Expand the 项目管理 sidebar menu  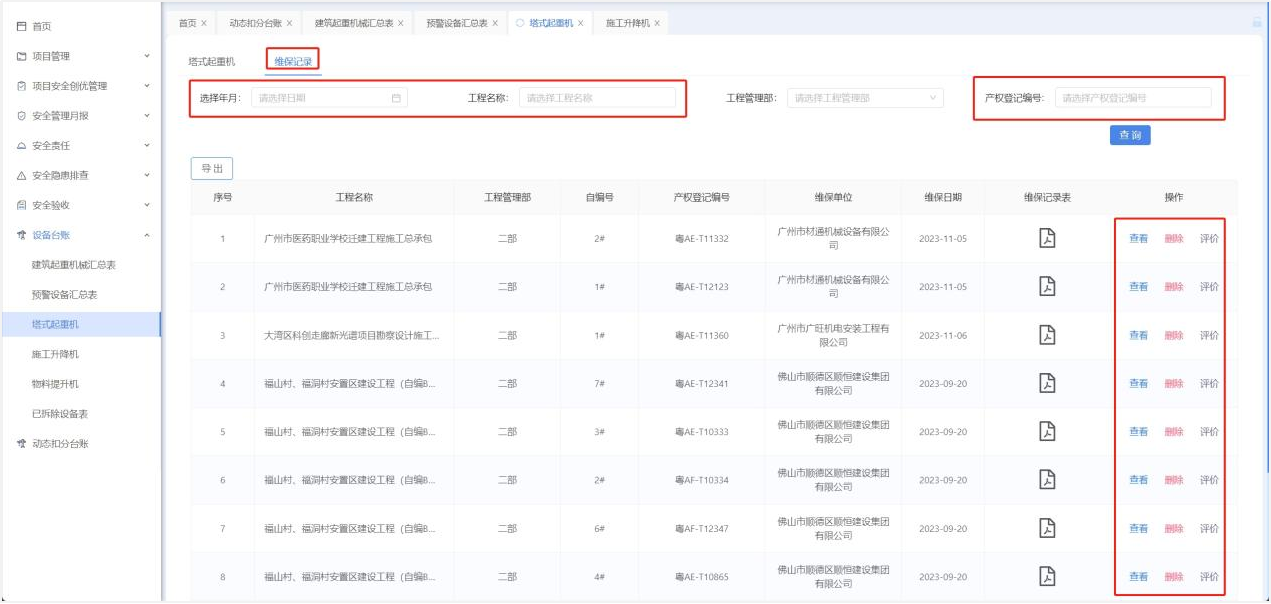point(147,56)
